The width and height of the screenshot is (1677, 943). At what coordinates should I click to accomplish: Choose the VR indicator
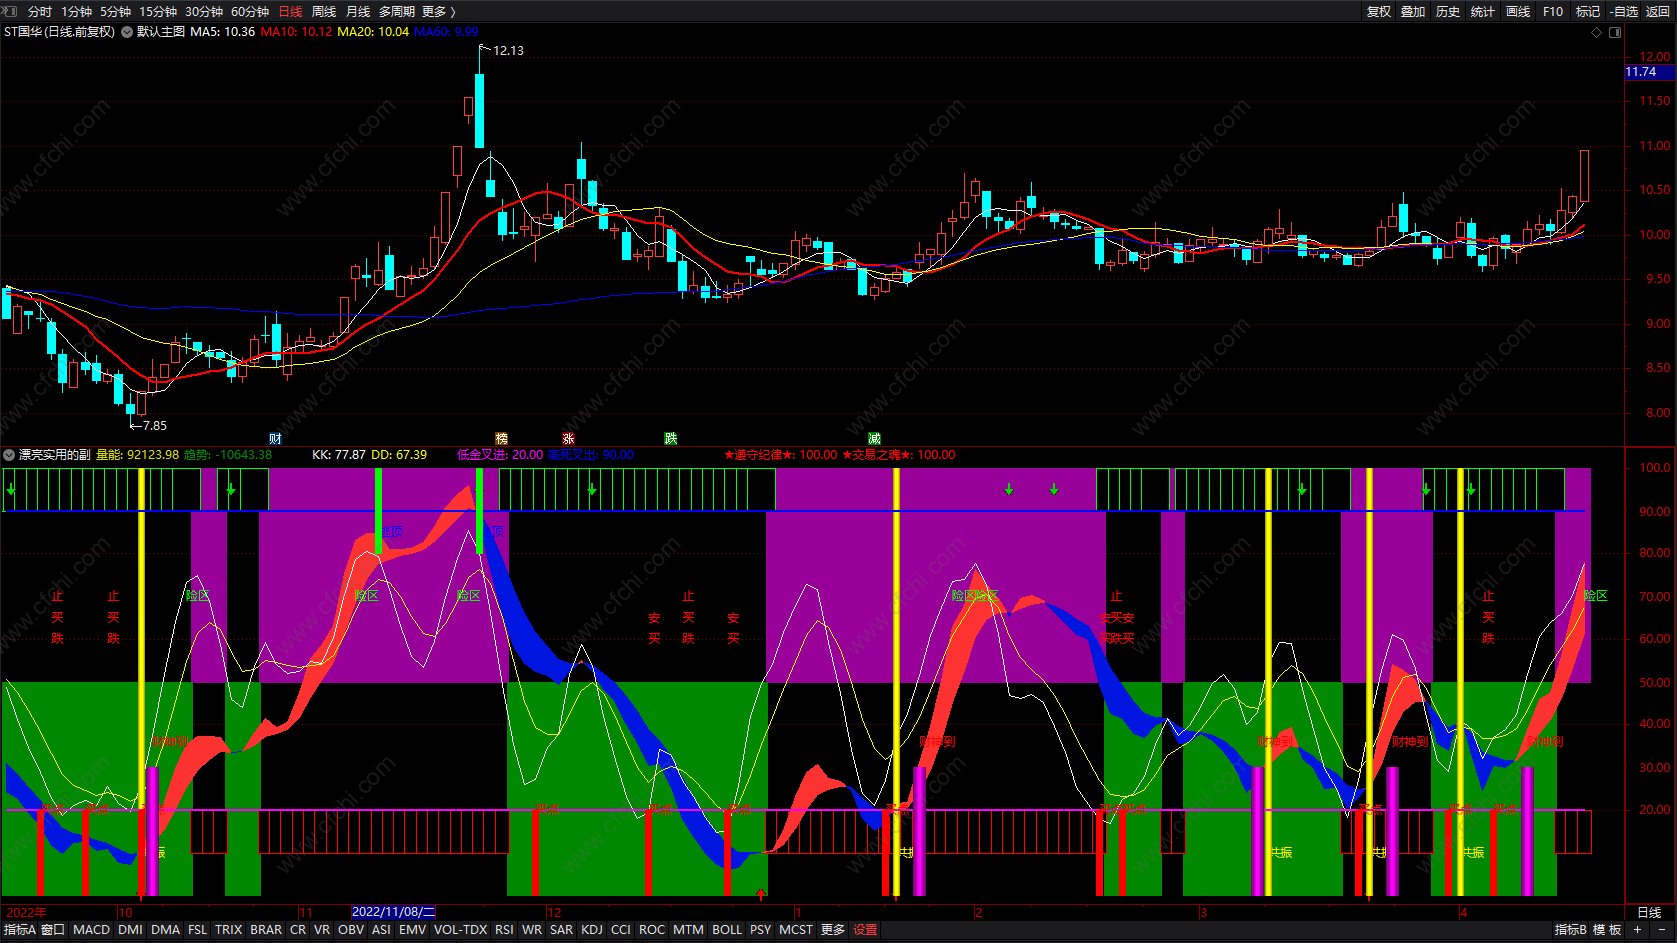point(322,930)
